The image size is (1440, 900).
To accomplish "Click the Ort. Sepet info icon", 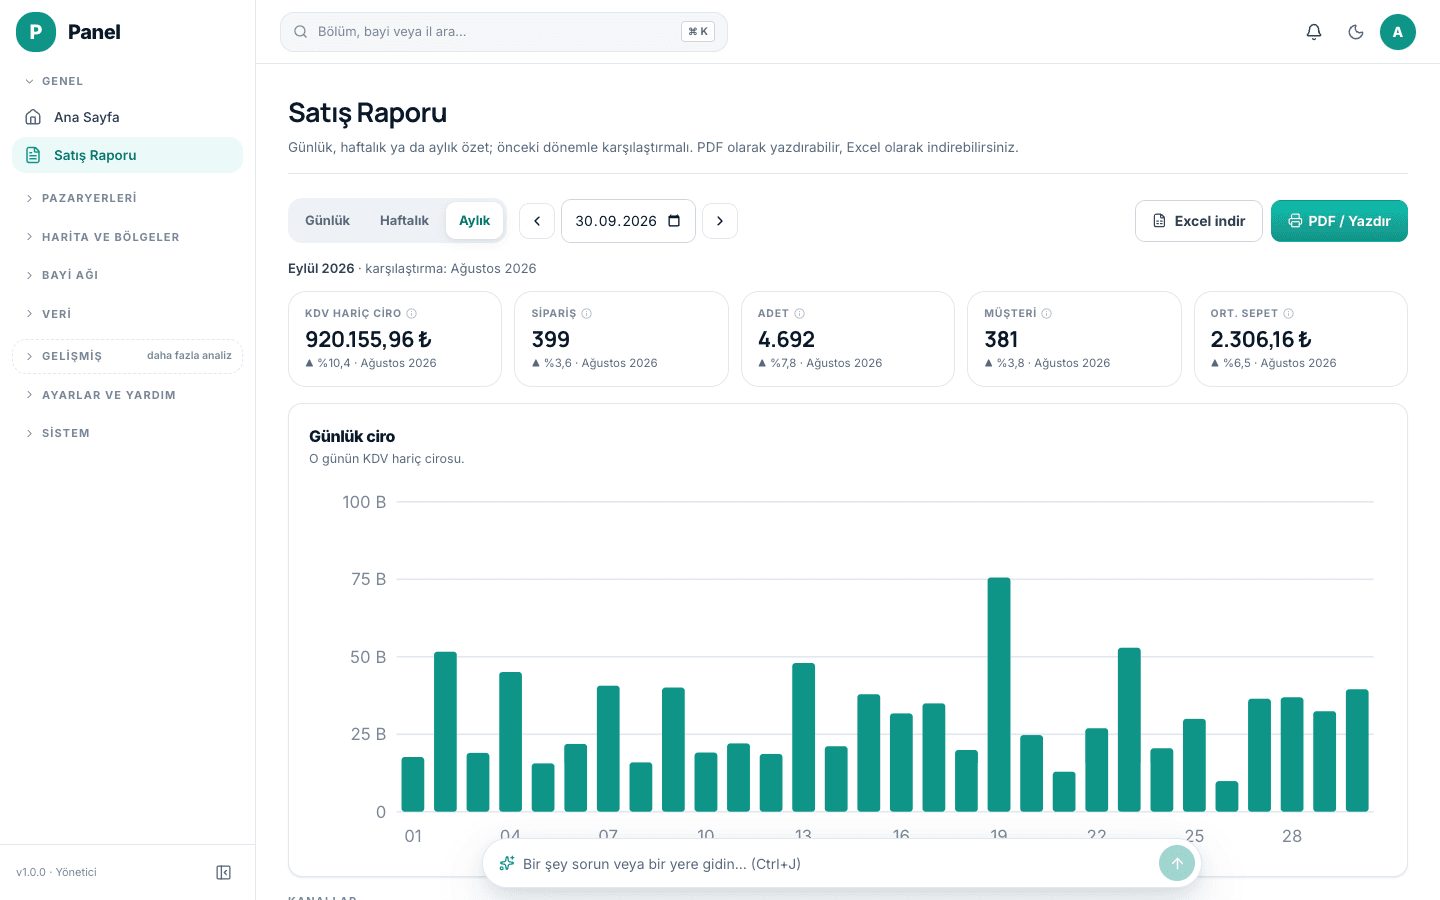I will pyautogui.click(x=1289, y=313).
